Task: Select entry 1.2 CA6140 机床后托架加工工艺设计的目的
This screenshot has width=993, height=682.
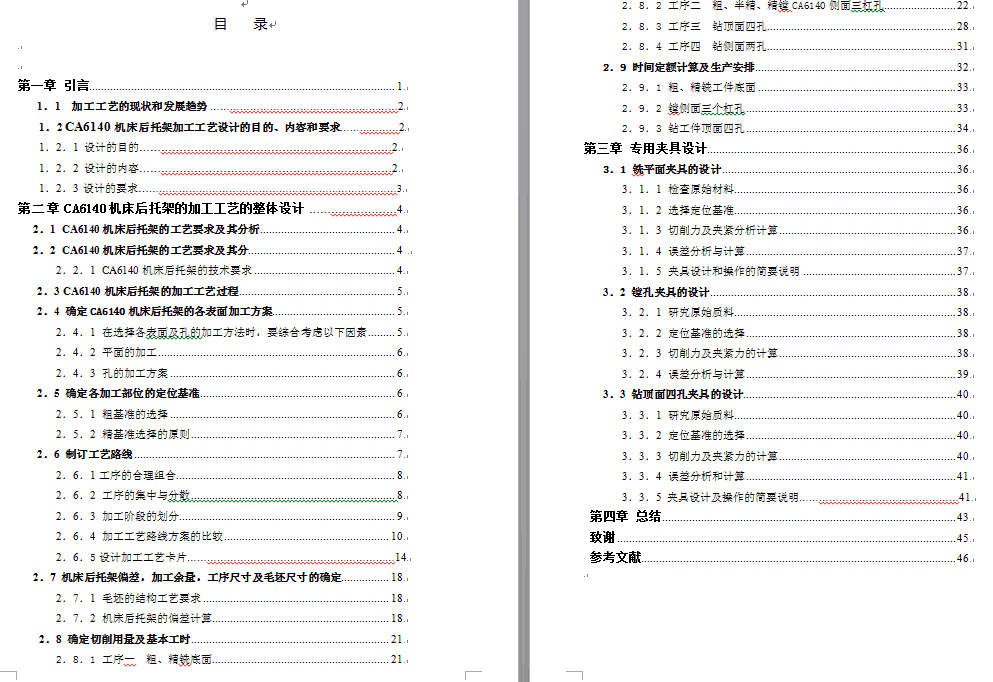Action: (223, 127)
